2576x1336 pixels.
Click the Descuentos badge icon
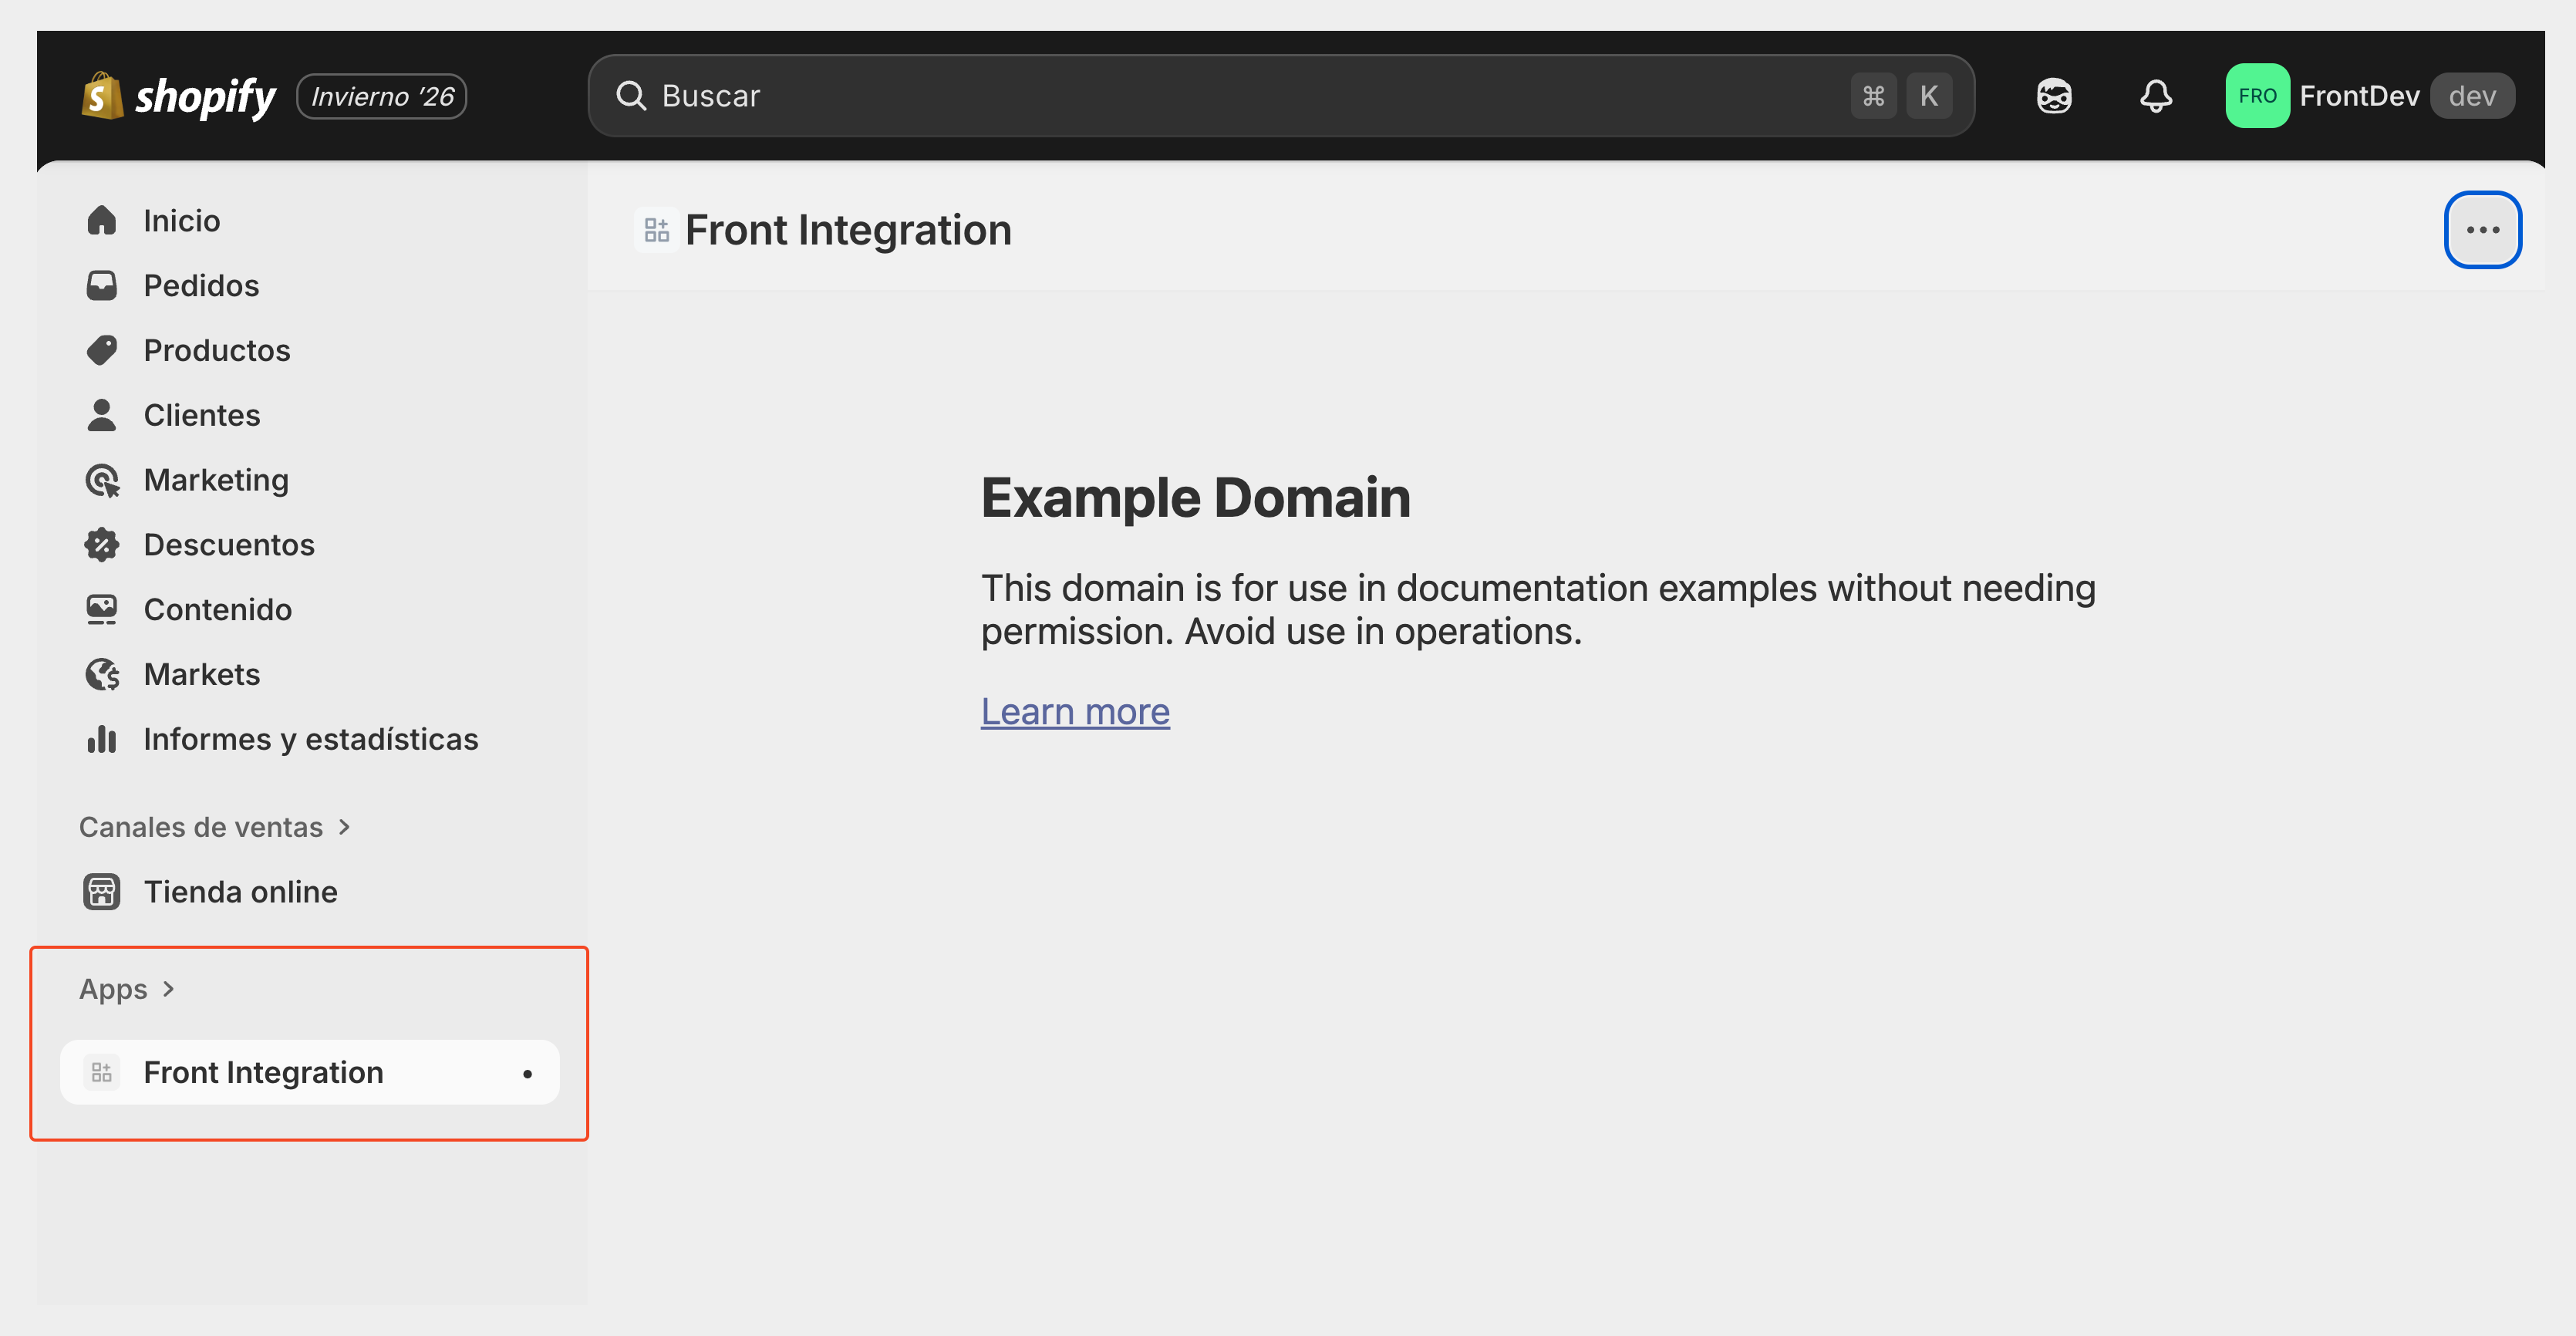click(102, 544)
